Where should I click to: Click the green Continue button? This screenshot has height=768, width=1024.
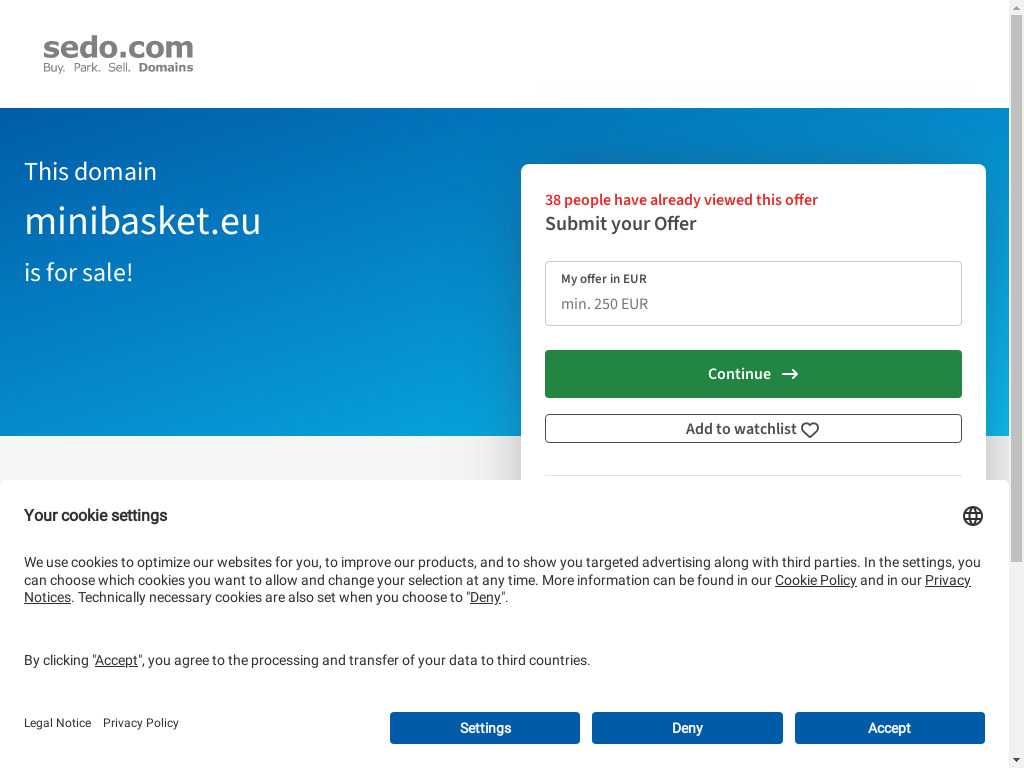(753, 374)
